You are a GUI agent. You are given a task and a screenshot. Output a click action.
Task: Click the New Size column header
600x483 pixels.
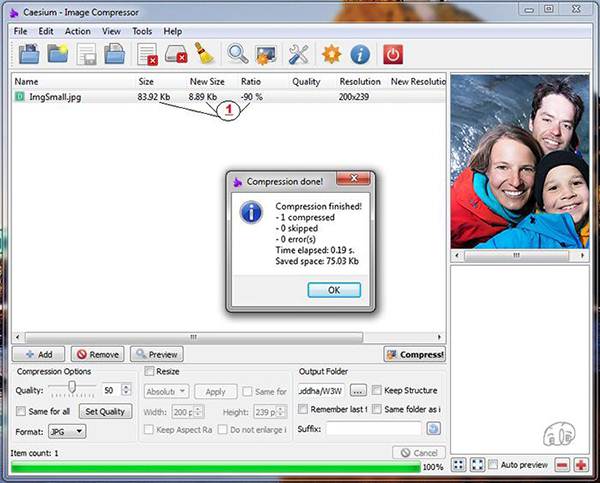[207, 82]
